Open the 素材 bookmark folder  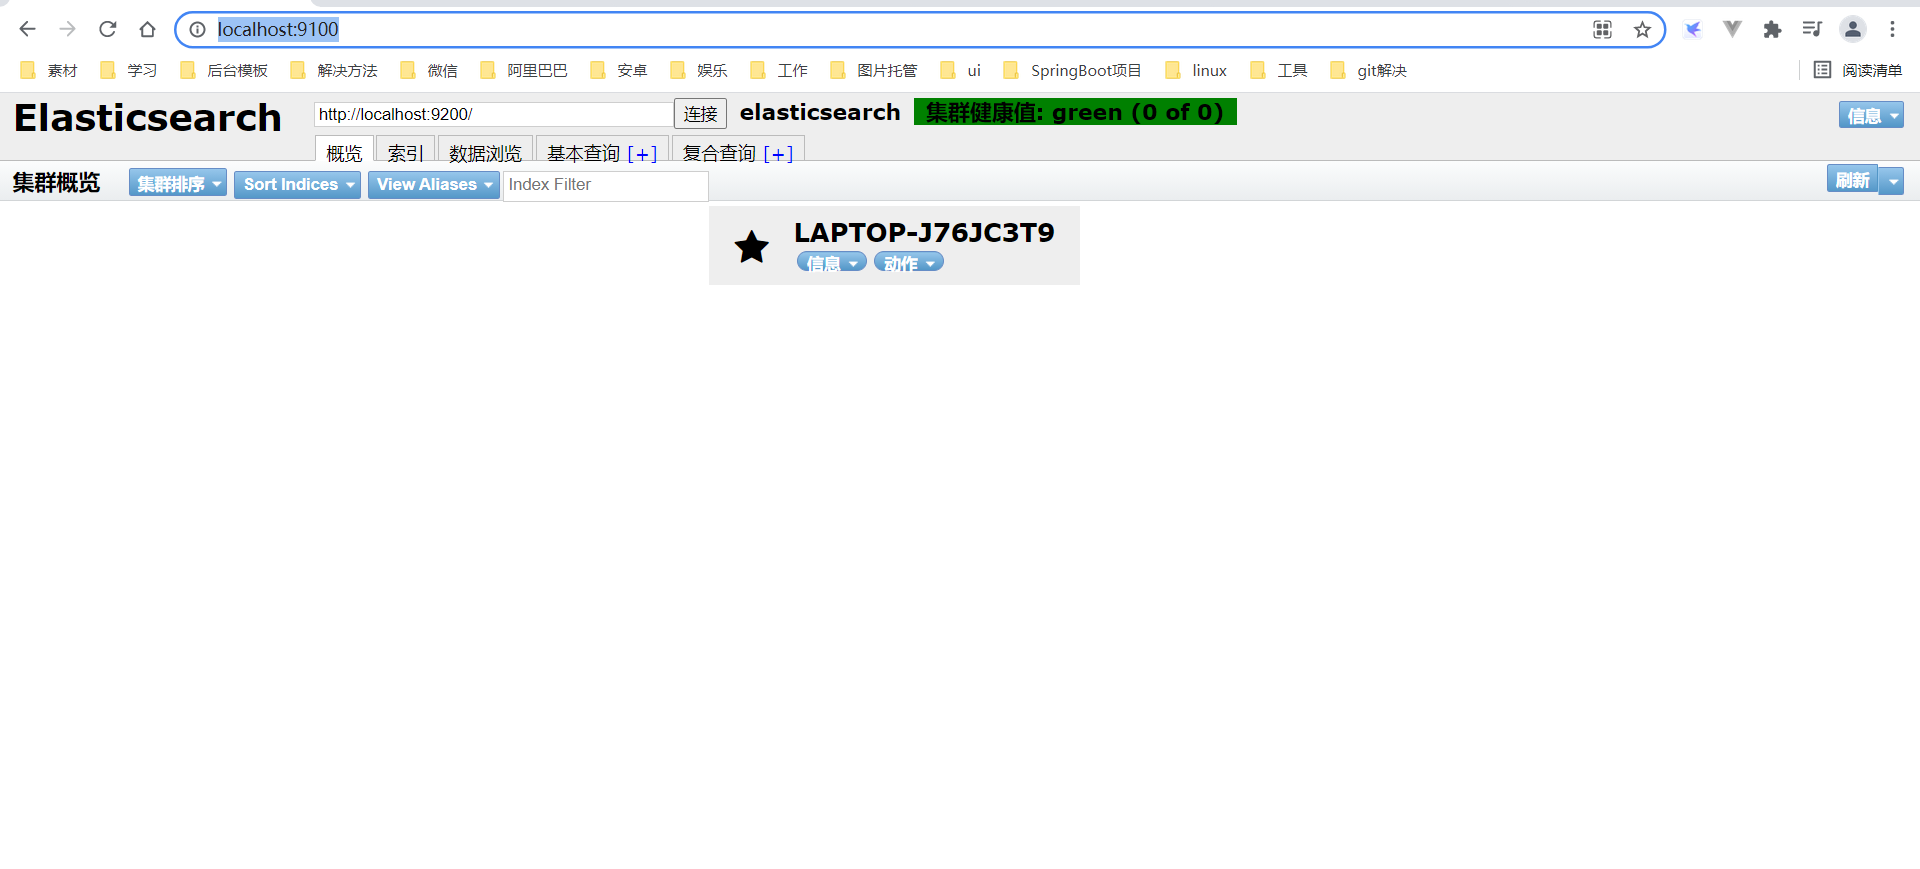[49, 70]
